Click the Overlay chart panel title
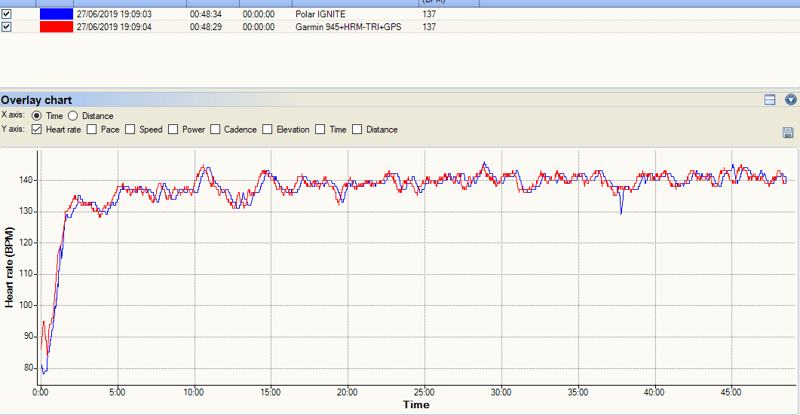 point(36,100)
